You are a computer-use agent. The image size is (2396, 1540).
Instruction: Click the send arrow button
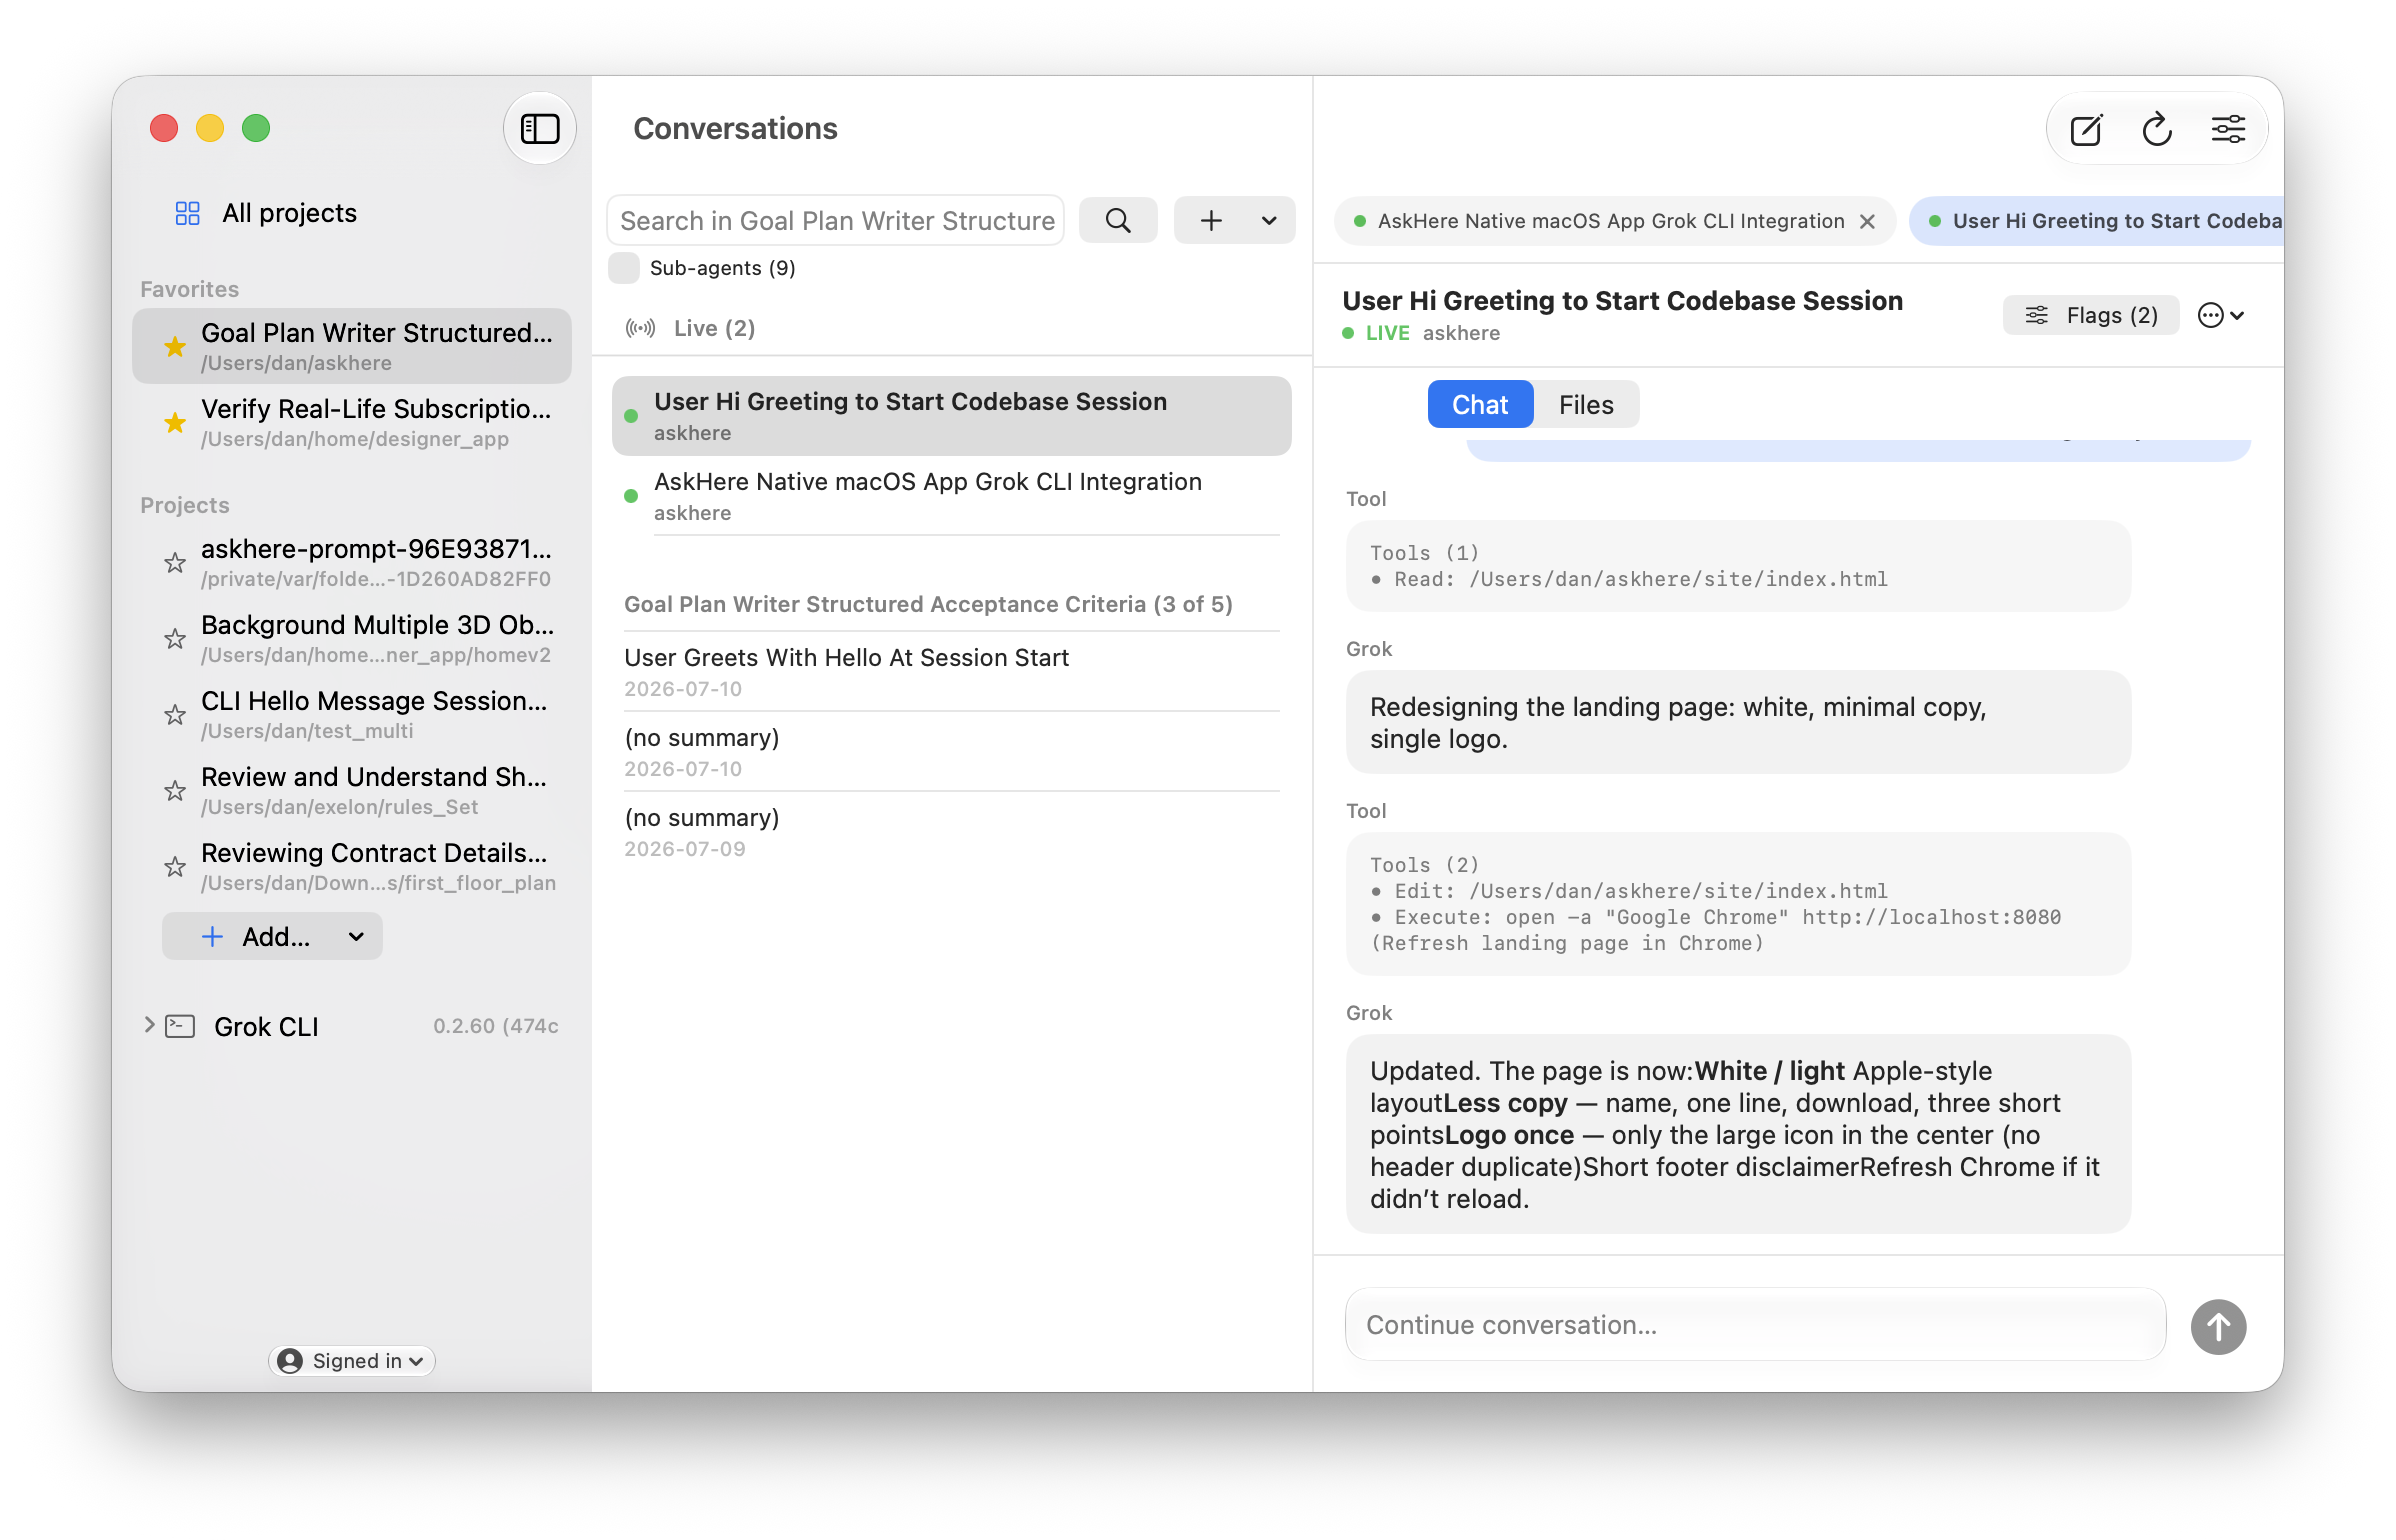[2218, 1327]
